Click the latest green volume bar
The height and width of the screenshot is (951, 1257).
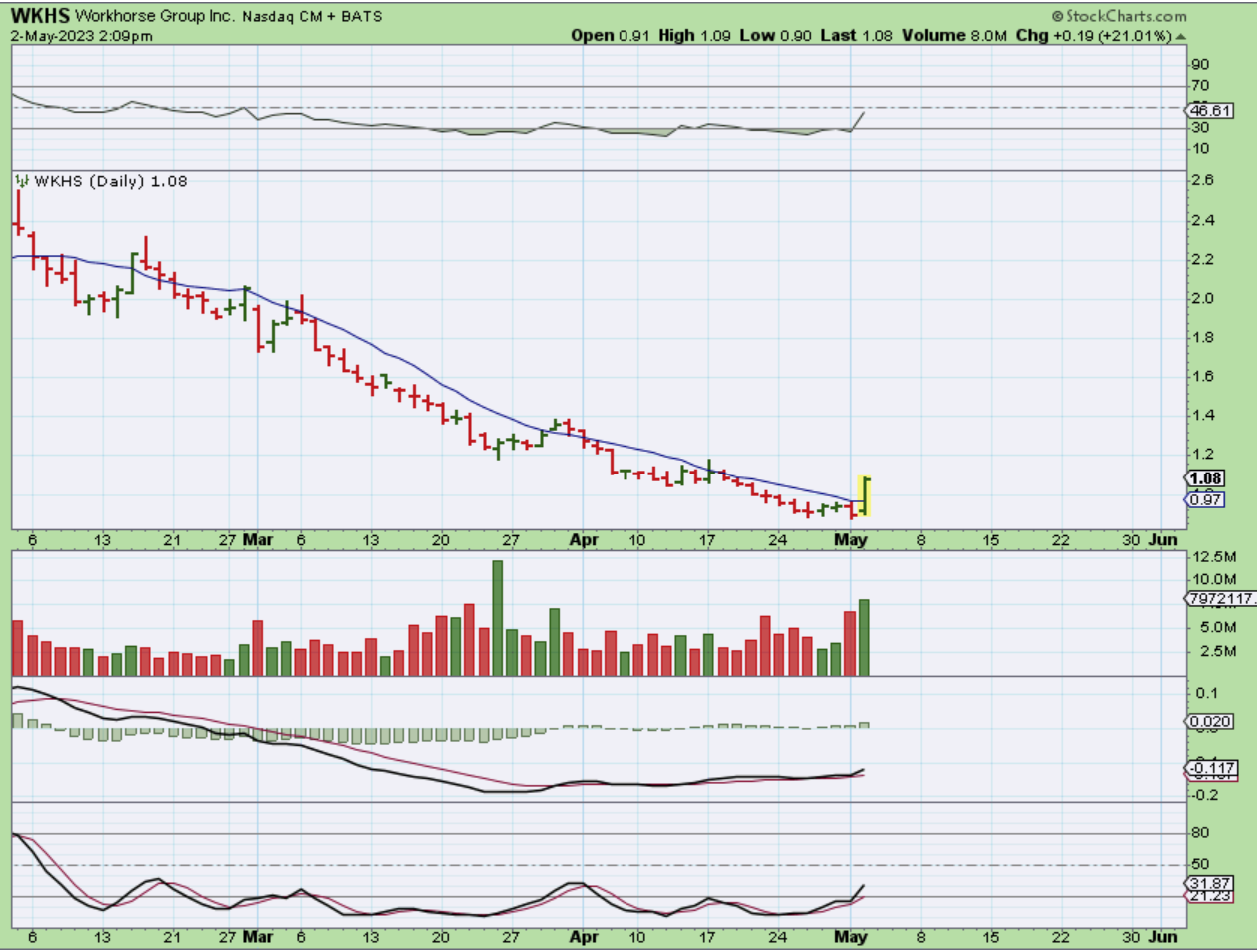coord(864,637)
